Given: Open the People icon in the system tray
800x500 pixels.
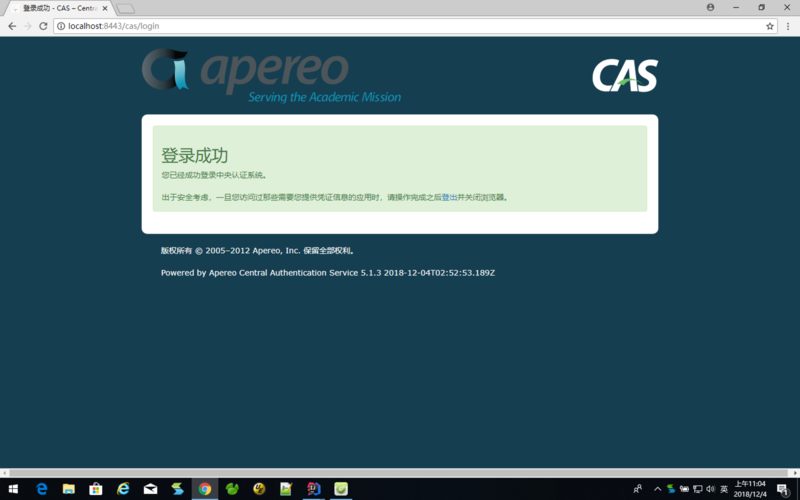Looking at the screenshot, I should click(638, 489).
